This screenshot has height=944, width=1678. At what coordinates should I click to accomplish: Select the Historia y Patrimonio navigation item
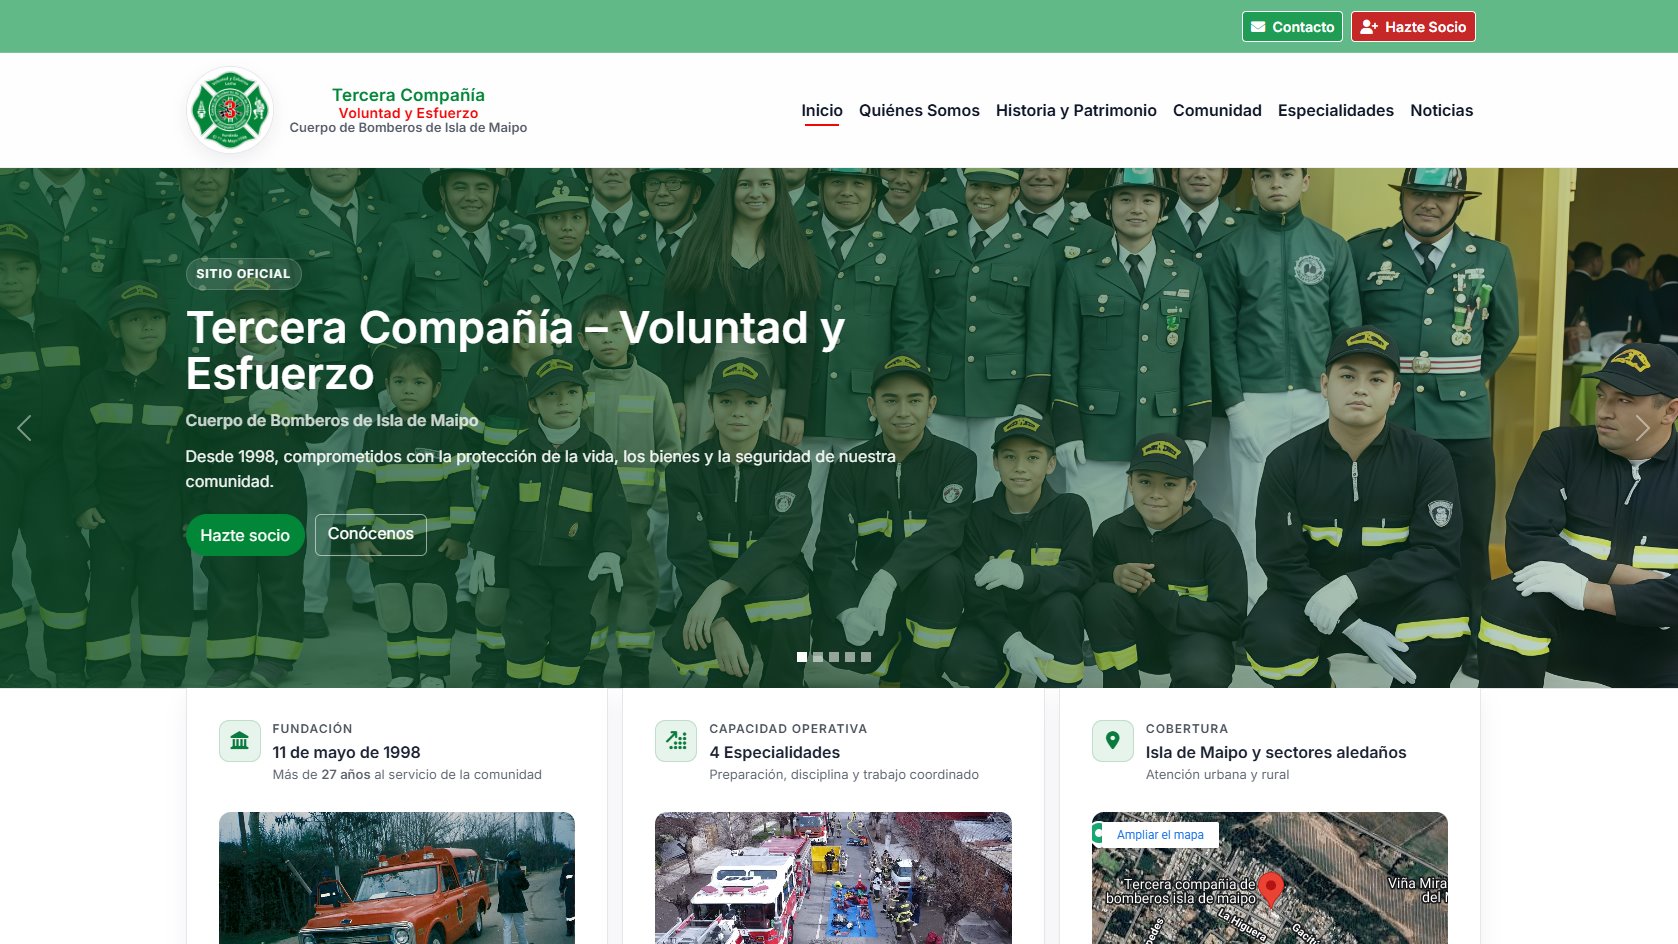tap(1076, 110)
